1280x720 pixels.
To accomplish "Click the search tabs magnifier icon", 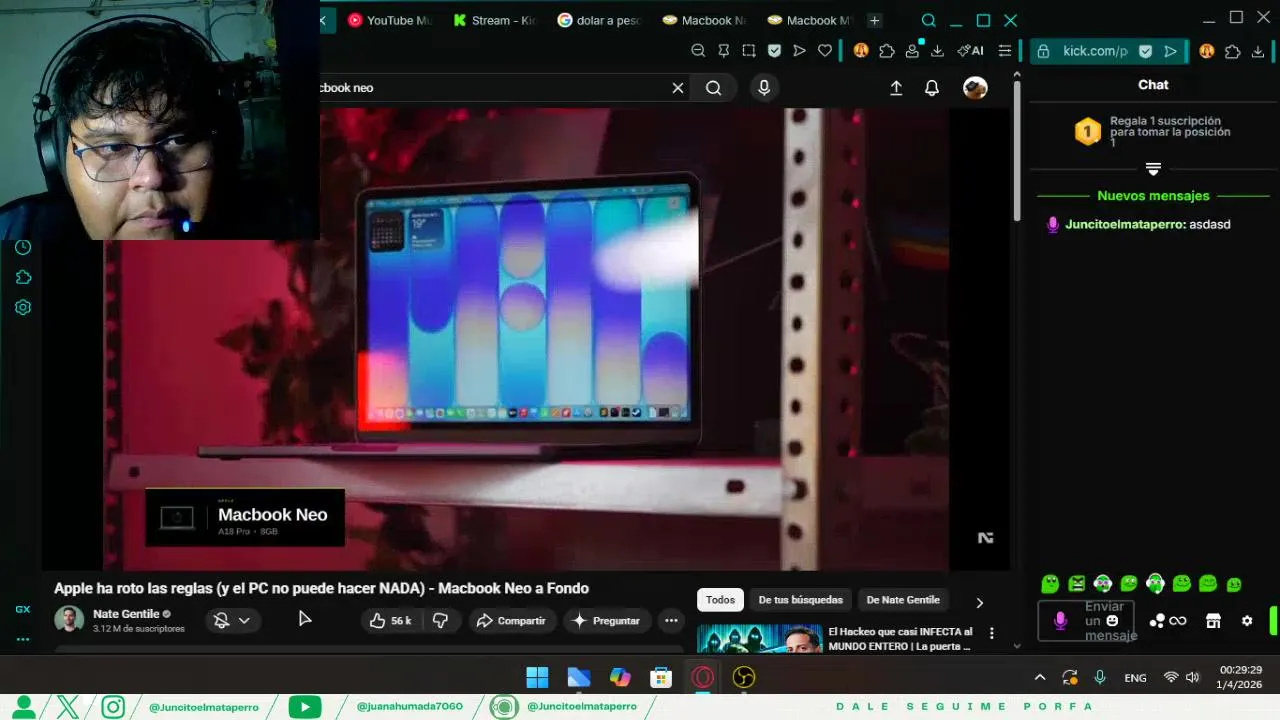I will [928, 20].
